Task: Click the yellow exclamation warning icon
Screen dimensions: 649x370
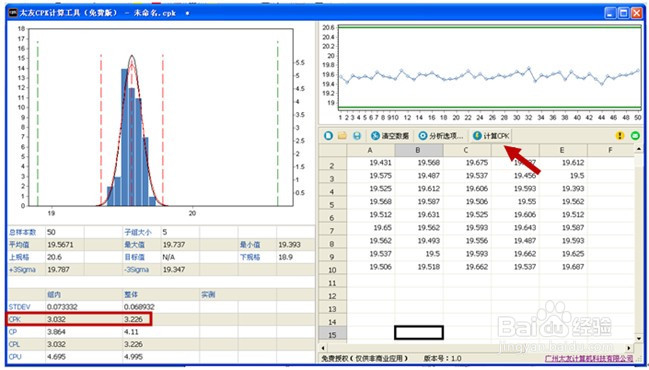Action: point(620,135)
